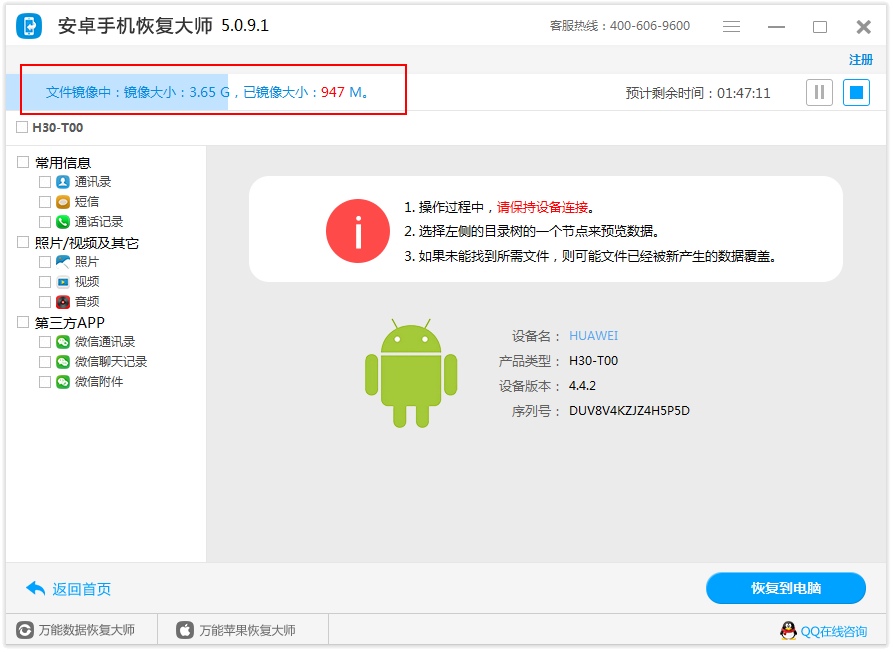Image resolution: width=893 pixels, height=652 pixels.
Task: Check the H30-T00 device checkbox
Action: (x=22, y=127)
